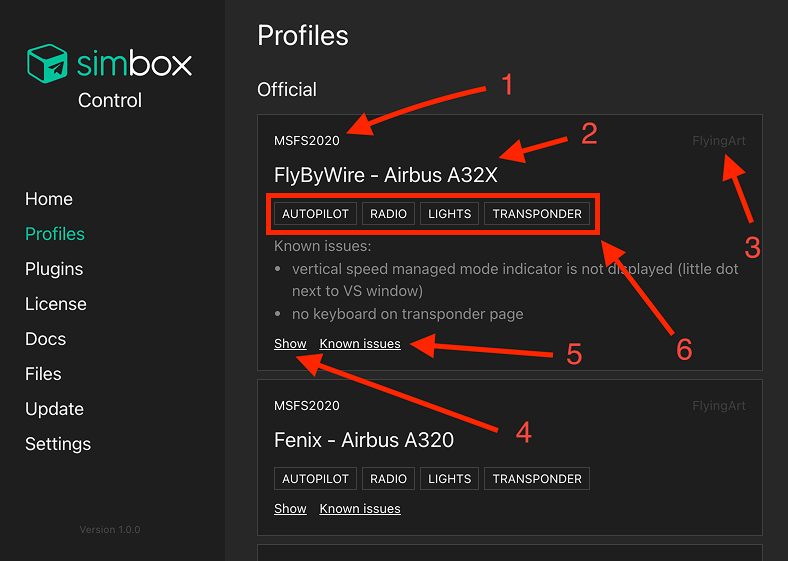The height and width of the screenshot is (561, 788).
Task: Click the 'Known issues:' heading text
Action: [x=322, y=246]
